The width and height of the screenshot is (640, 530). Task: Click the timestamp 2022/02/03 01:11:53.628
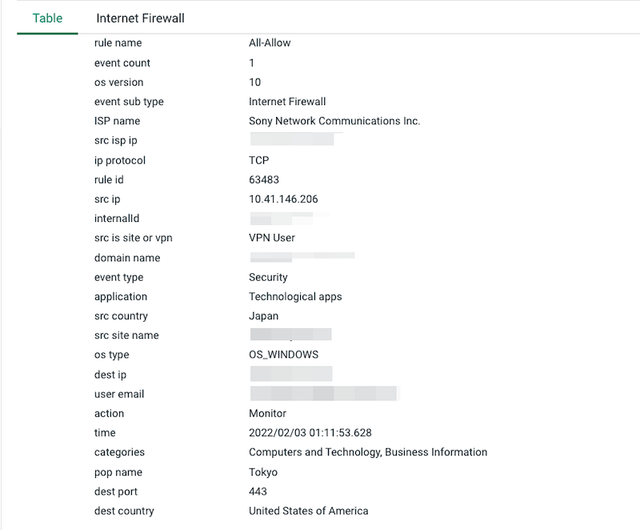[310, 433]
